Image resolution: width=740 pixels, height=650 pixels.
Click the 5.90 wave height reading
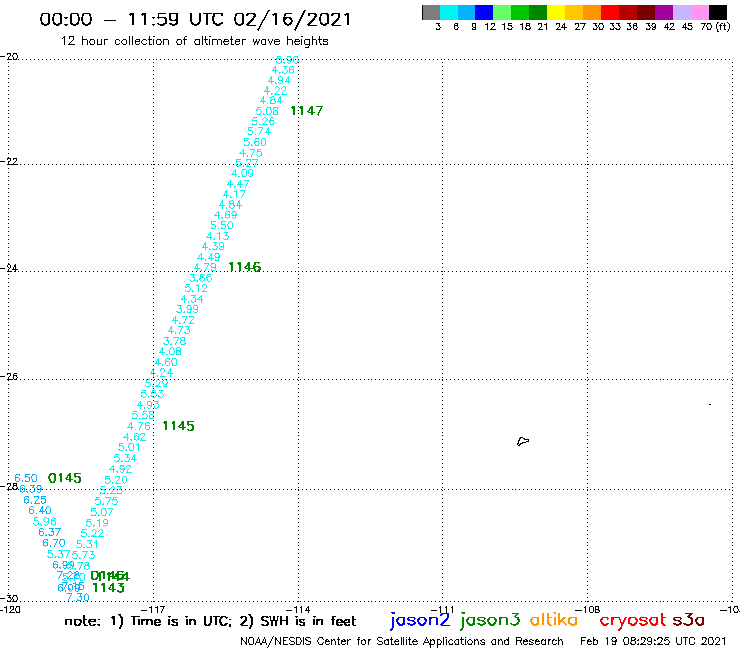287,60
